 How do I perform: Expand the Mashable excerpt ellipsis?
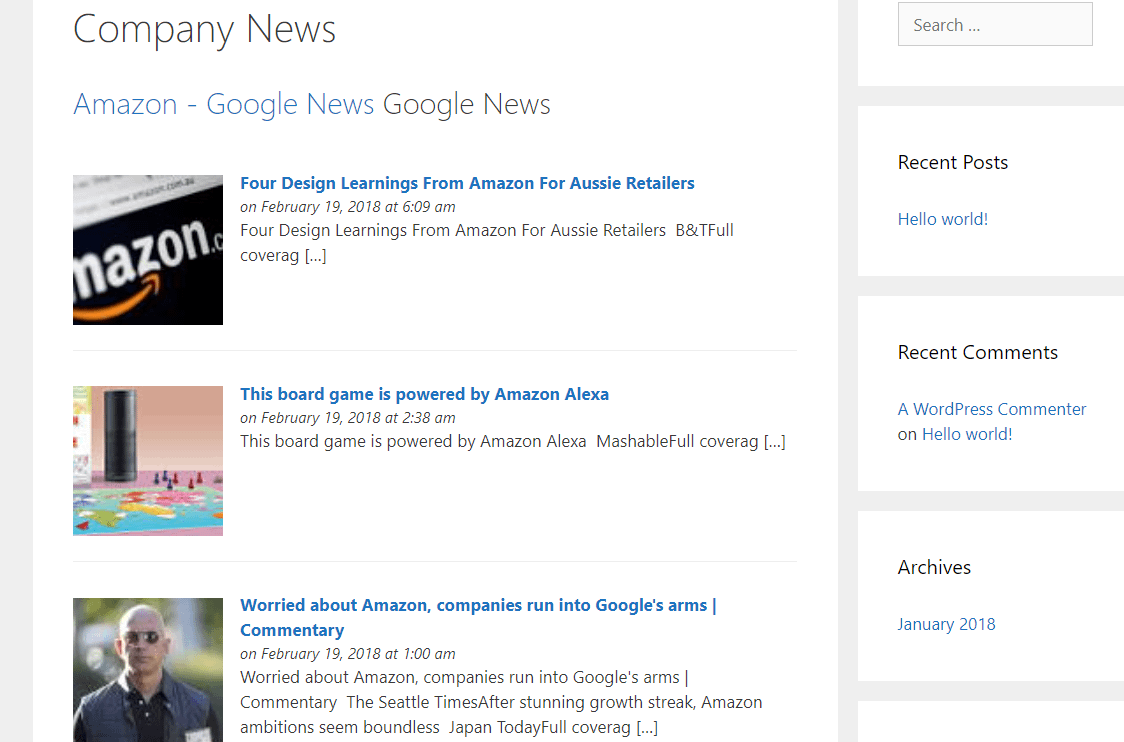774,441
